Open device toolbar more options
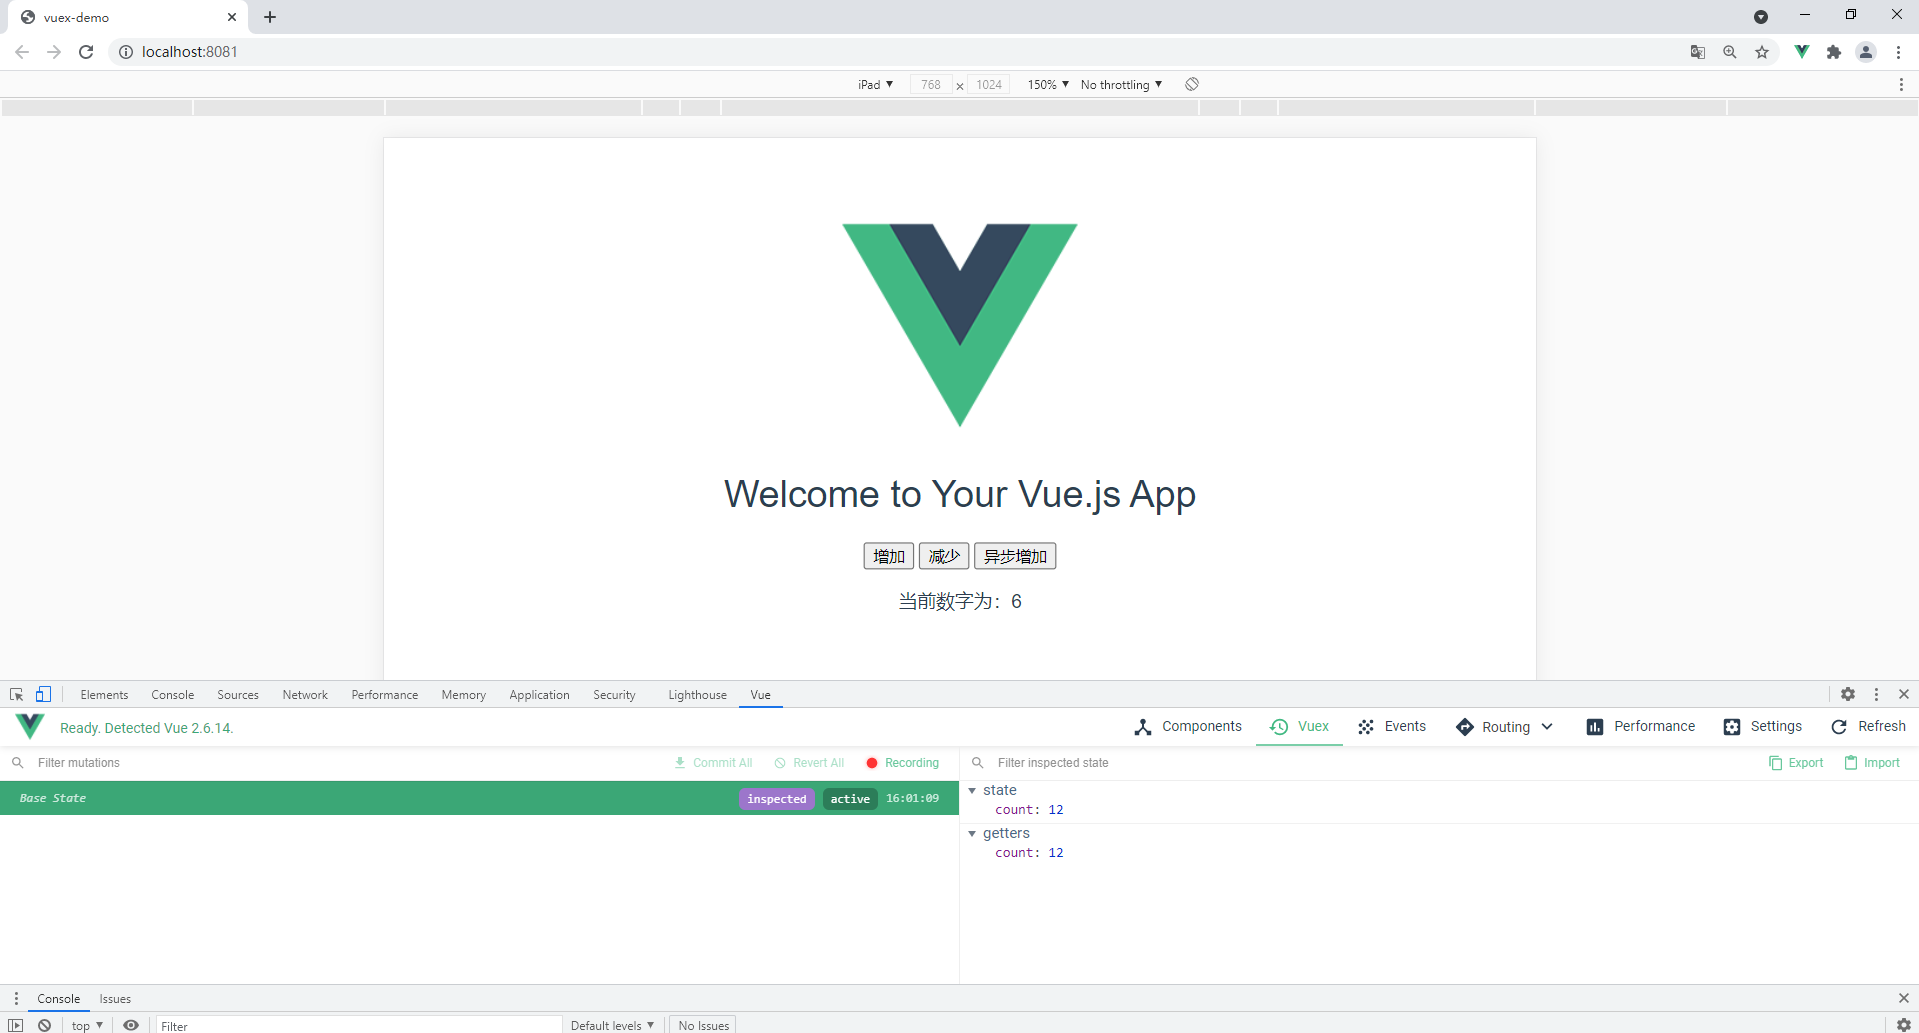 point(1901,85)
